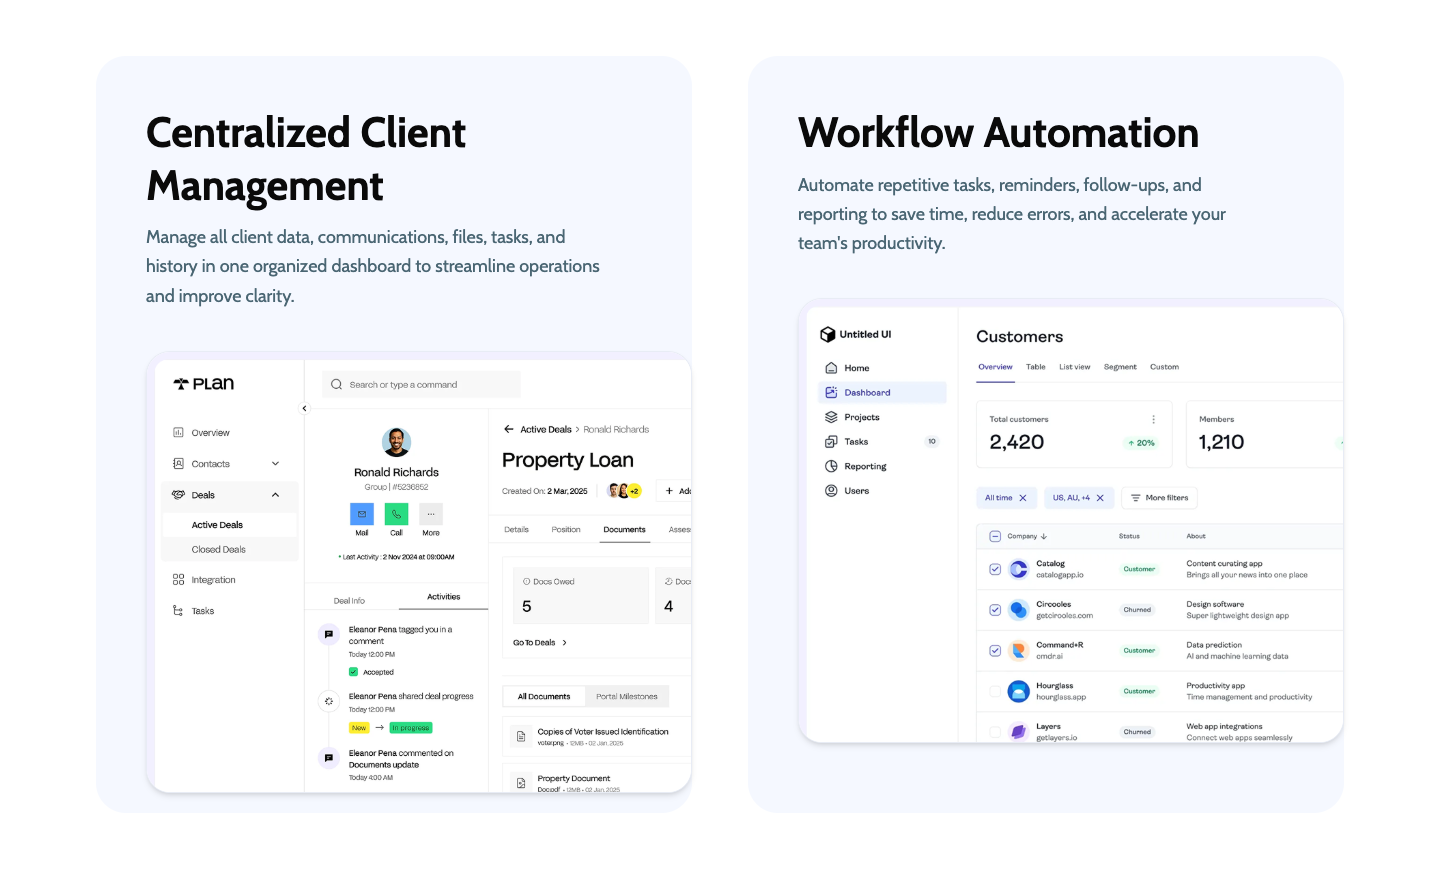Click the green Call phone icon

click(396, 514)
